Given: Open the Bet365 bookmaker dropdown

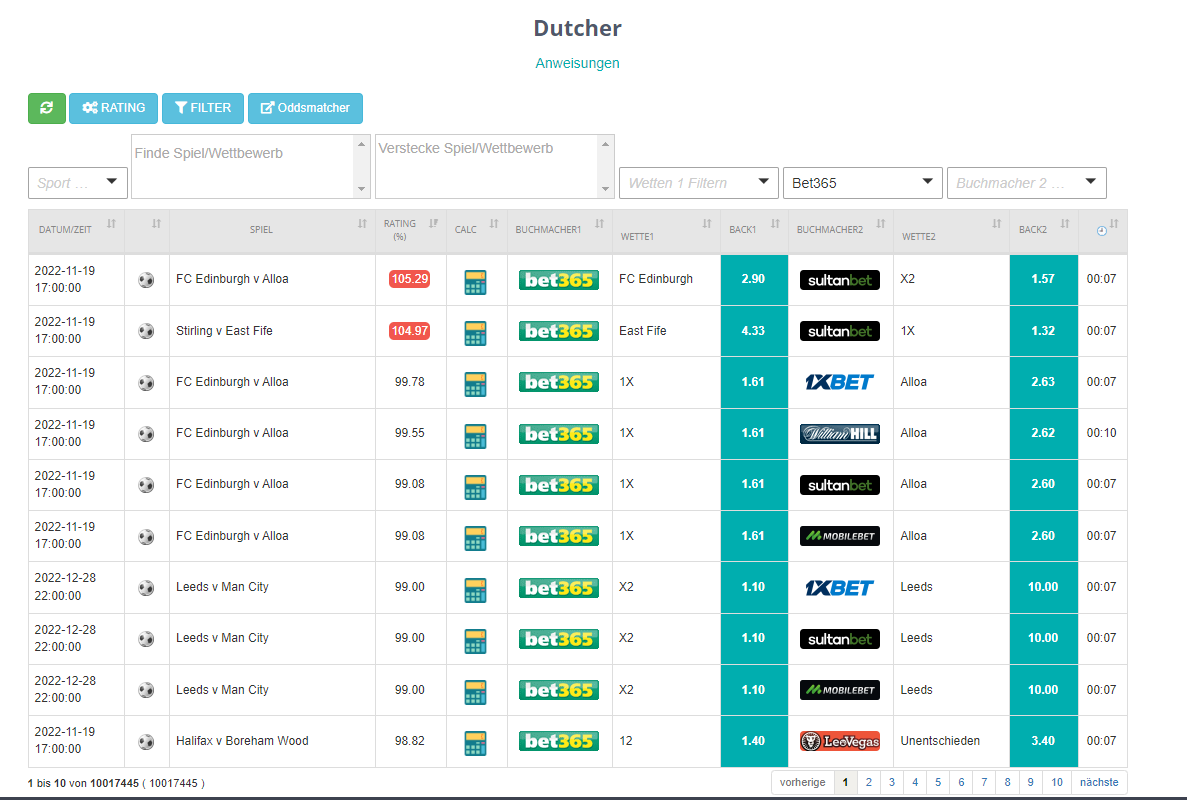Looking at the screenshot, I should [x=862, y=183].
